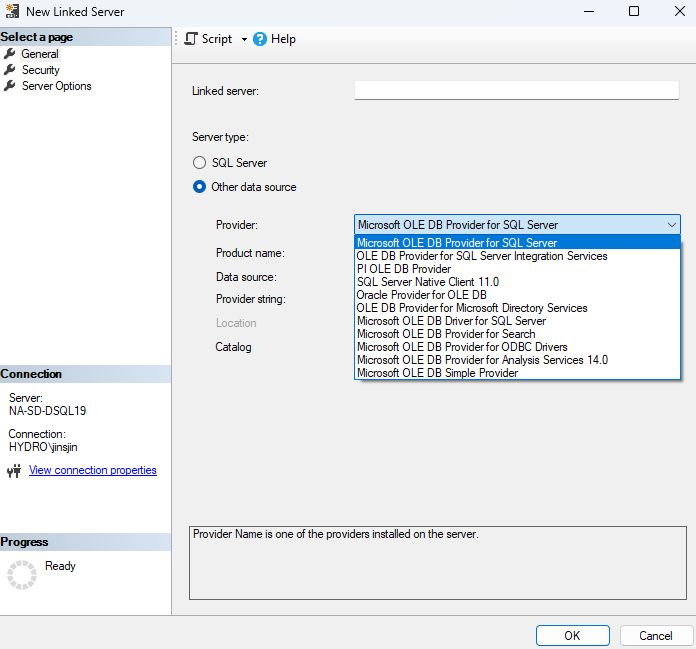Click the Ready progress spinner
The height and width of the screenshot is (649, 696).
[22, 575]
